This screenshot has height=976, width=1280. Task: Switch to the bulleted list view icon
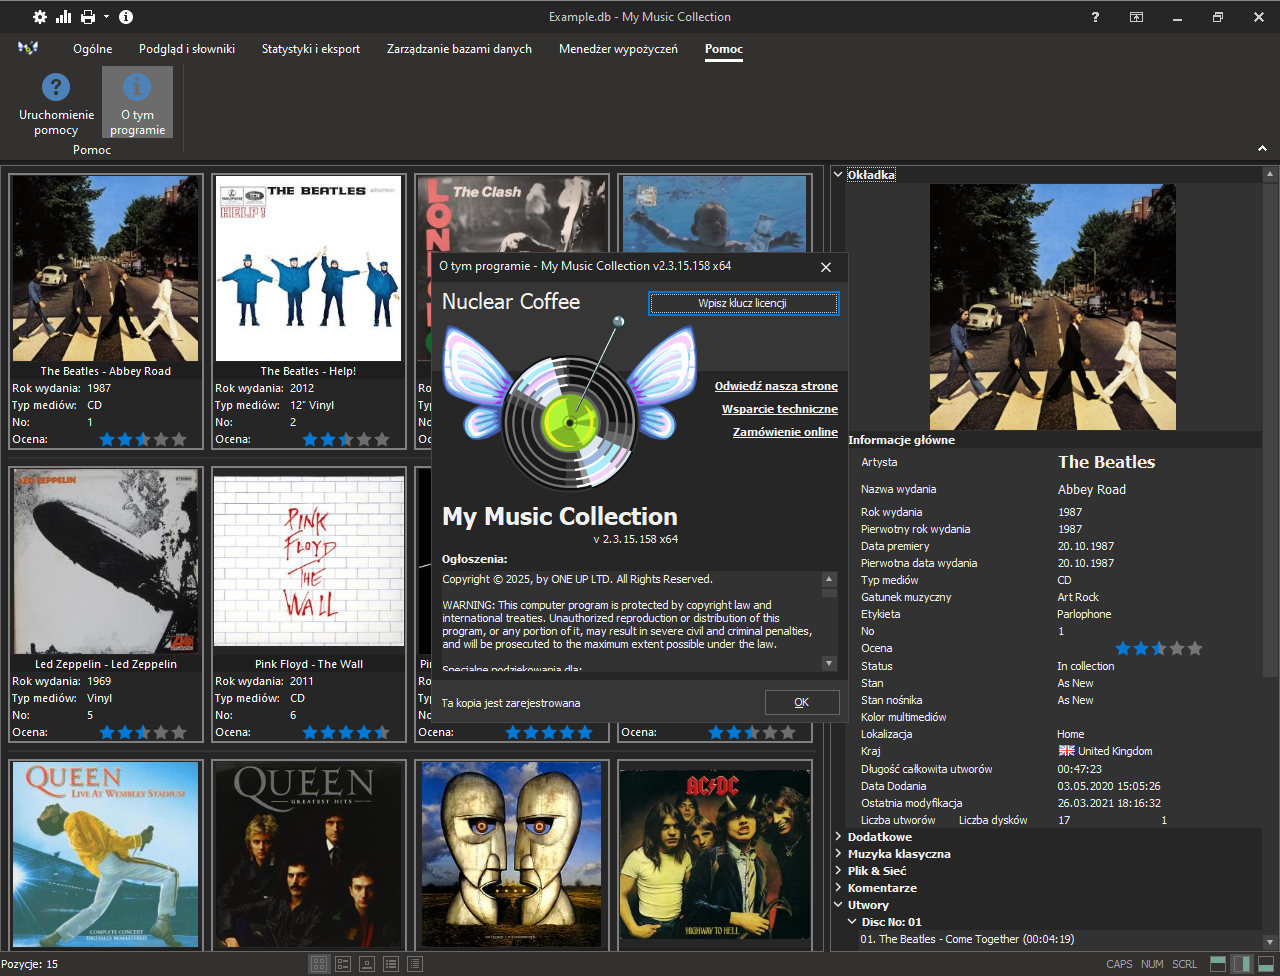pyautogui.click(x=391, y=964)
